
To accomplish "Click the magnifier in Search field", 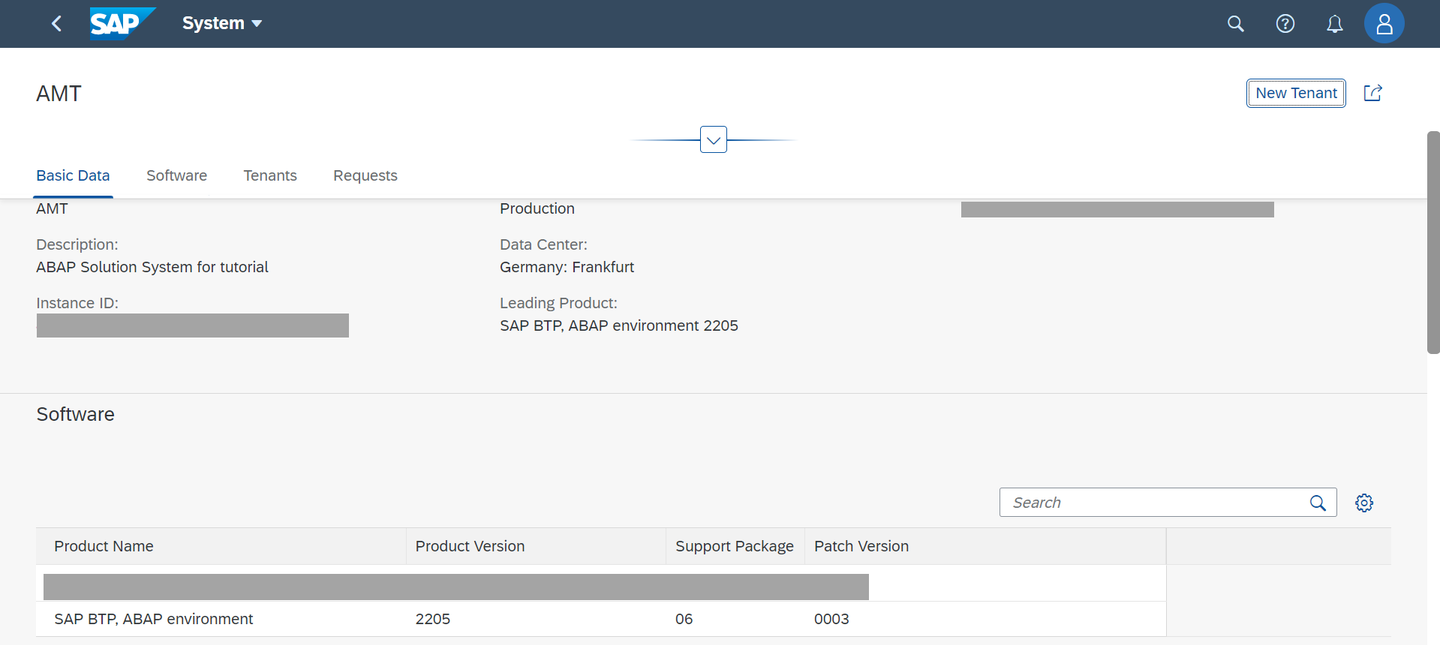I will (x=1318, y=502).
